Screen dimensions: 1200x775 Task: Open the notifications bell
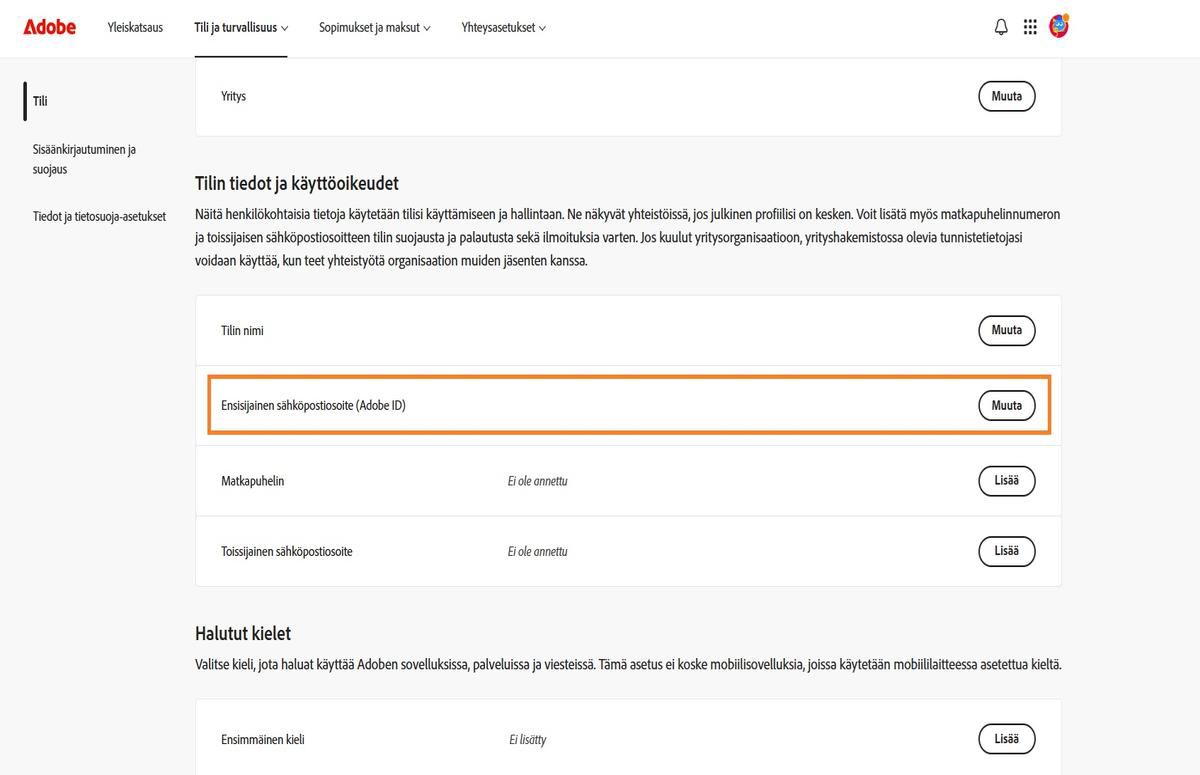point(1000,26)
